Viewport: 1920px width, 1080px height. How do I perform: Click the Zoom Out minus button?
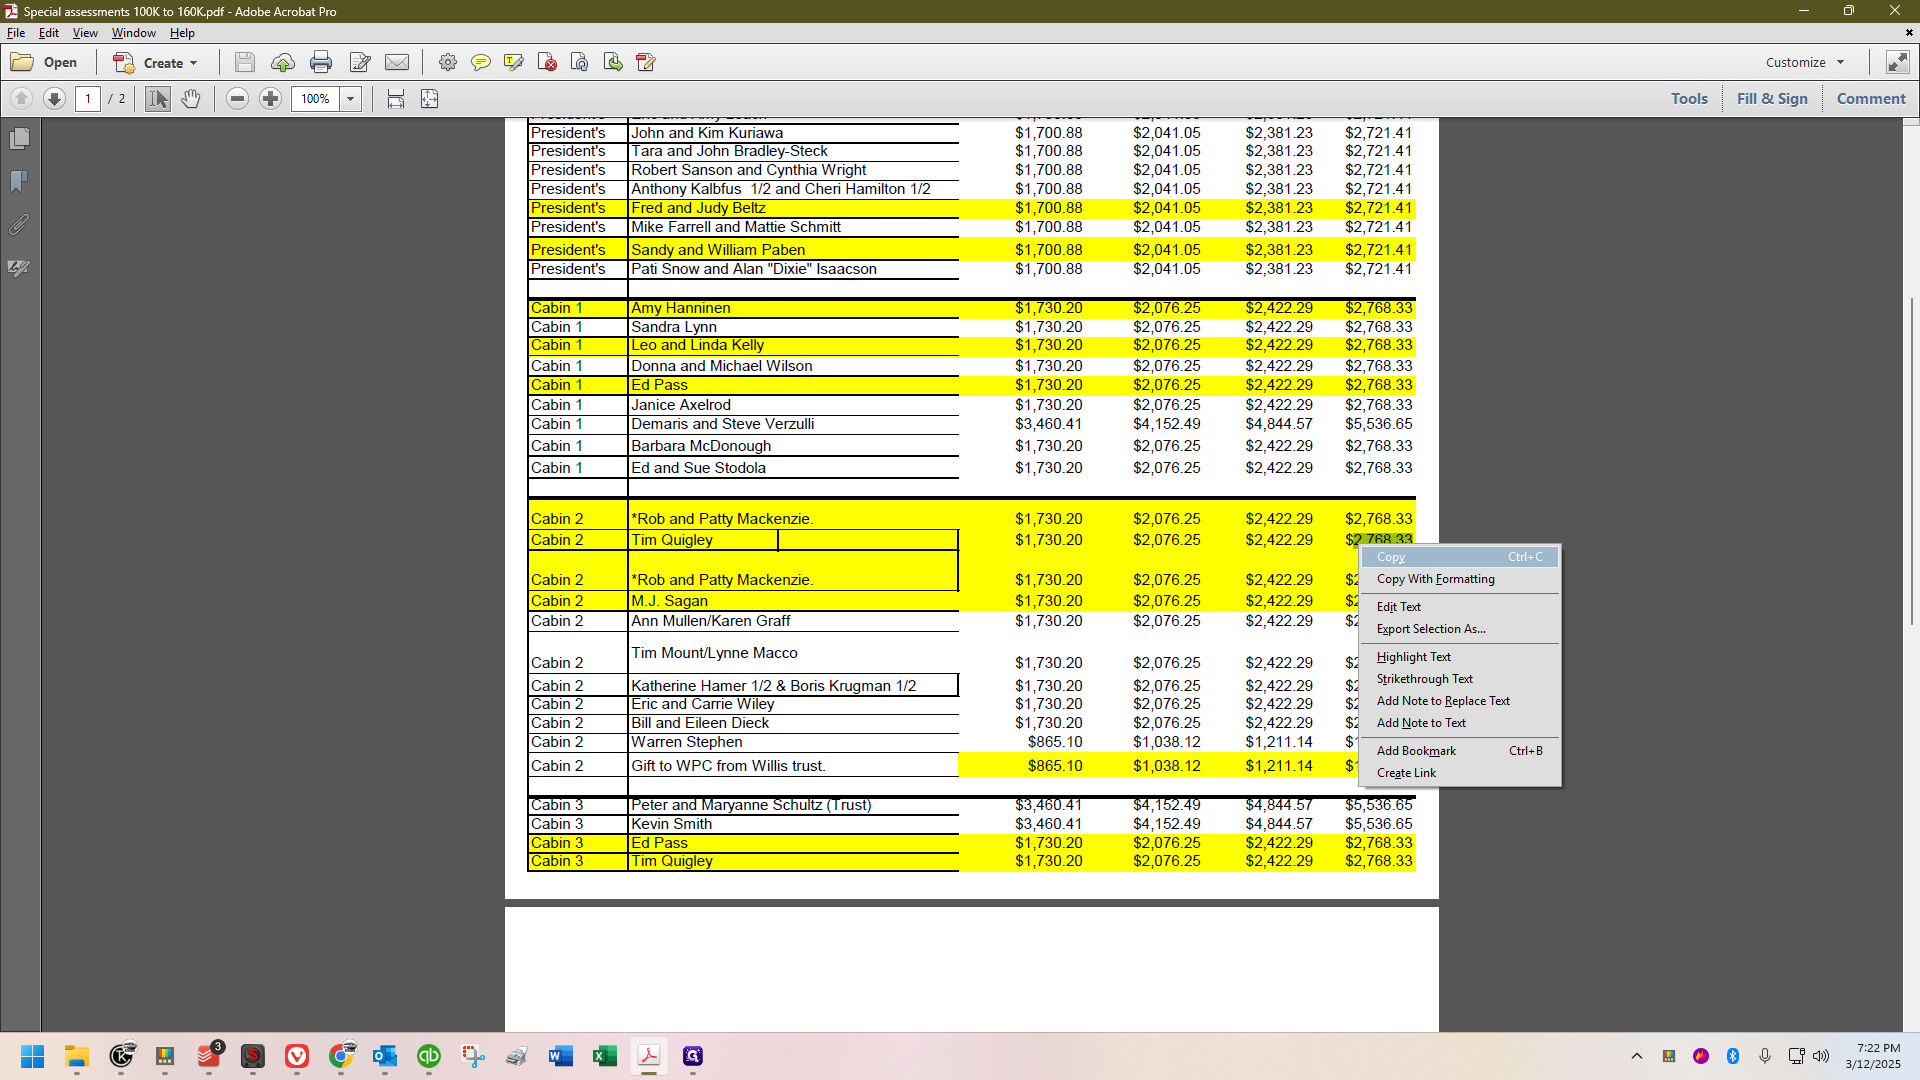pos(237,98)
